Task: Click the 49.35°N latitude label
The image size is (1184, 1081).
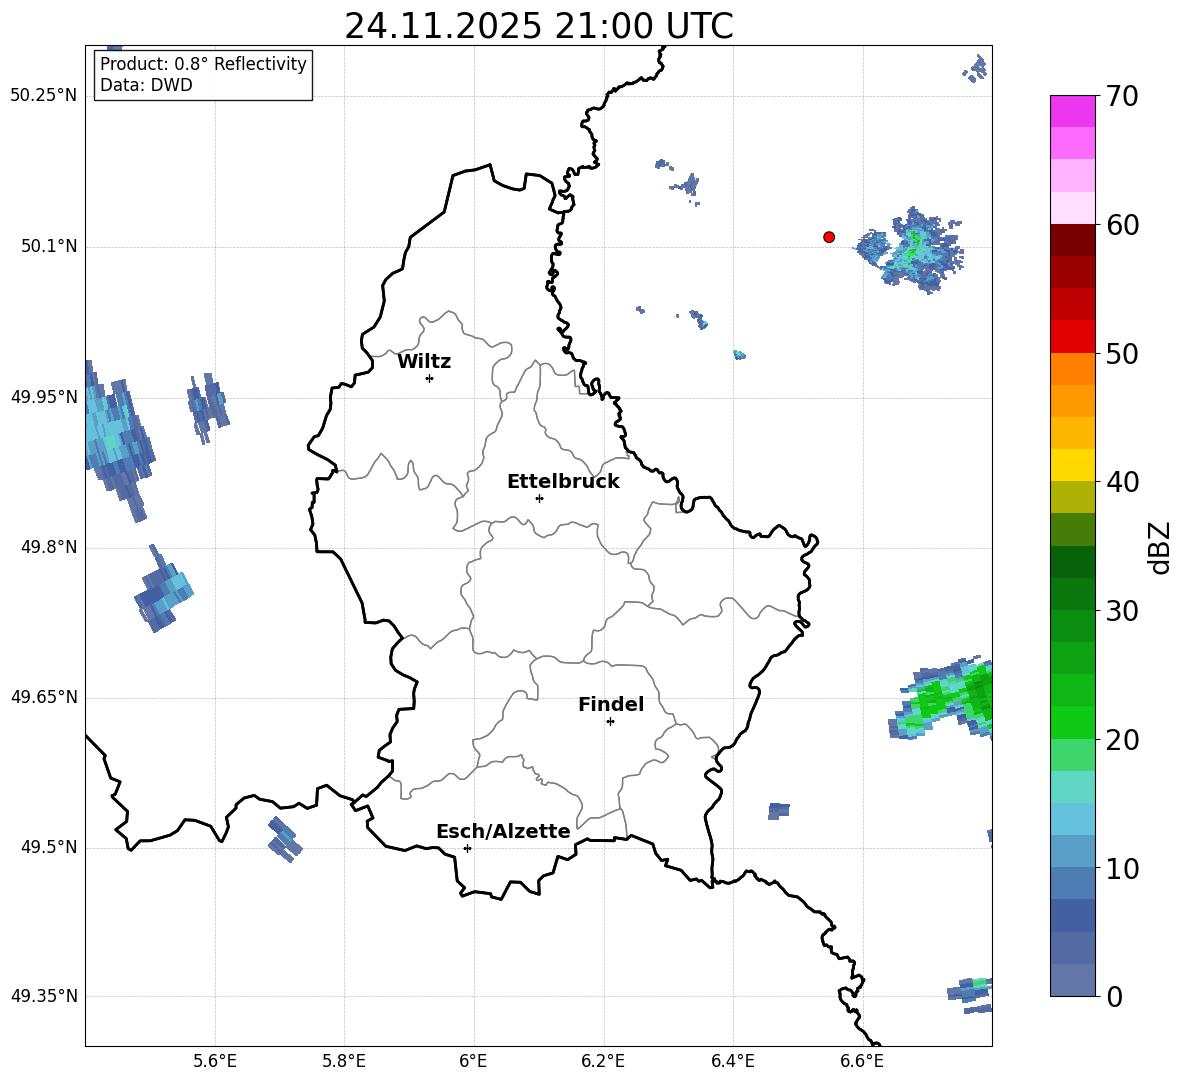Action: point(44,996)
